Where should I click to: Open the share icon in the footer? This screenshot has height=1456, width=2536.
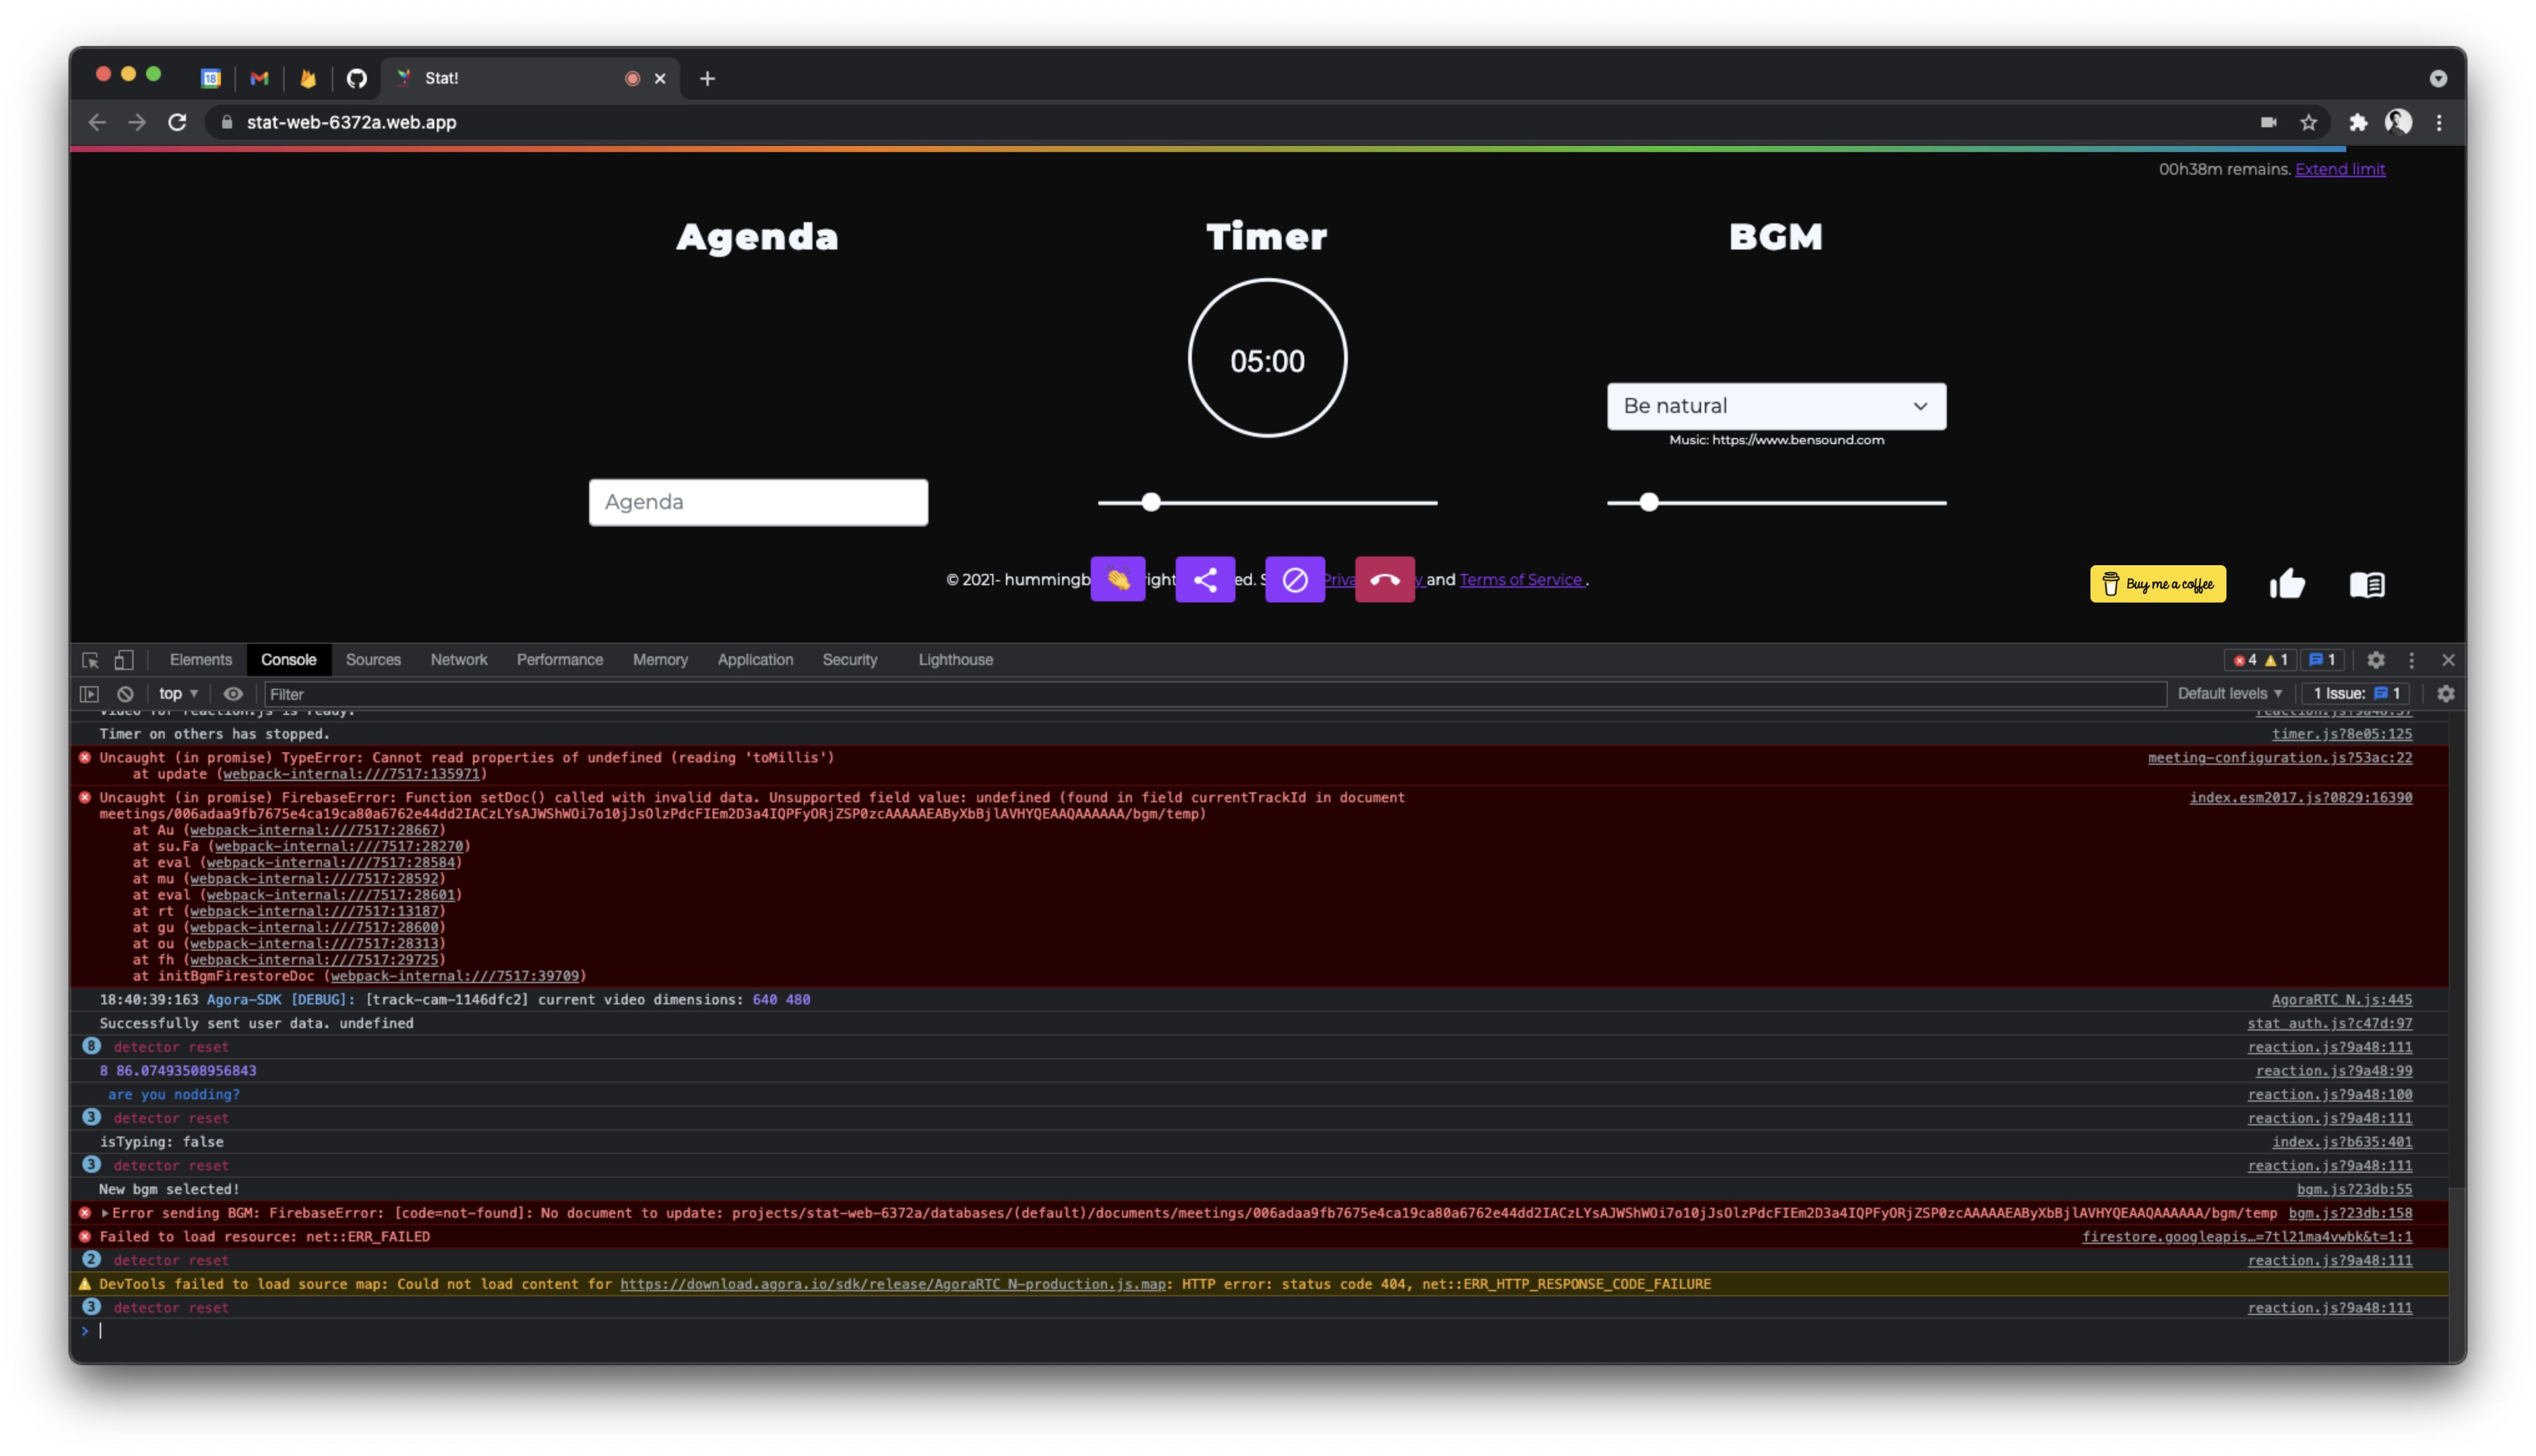tap(1206, 579)
